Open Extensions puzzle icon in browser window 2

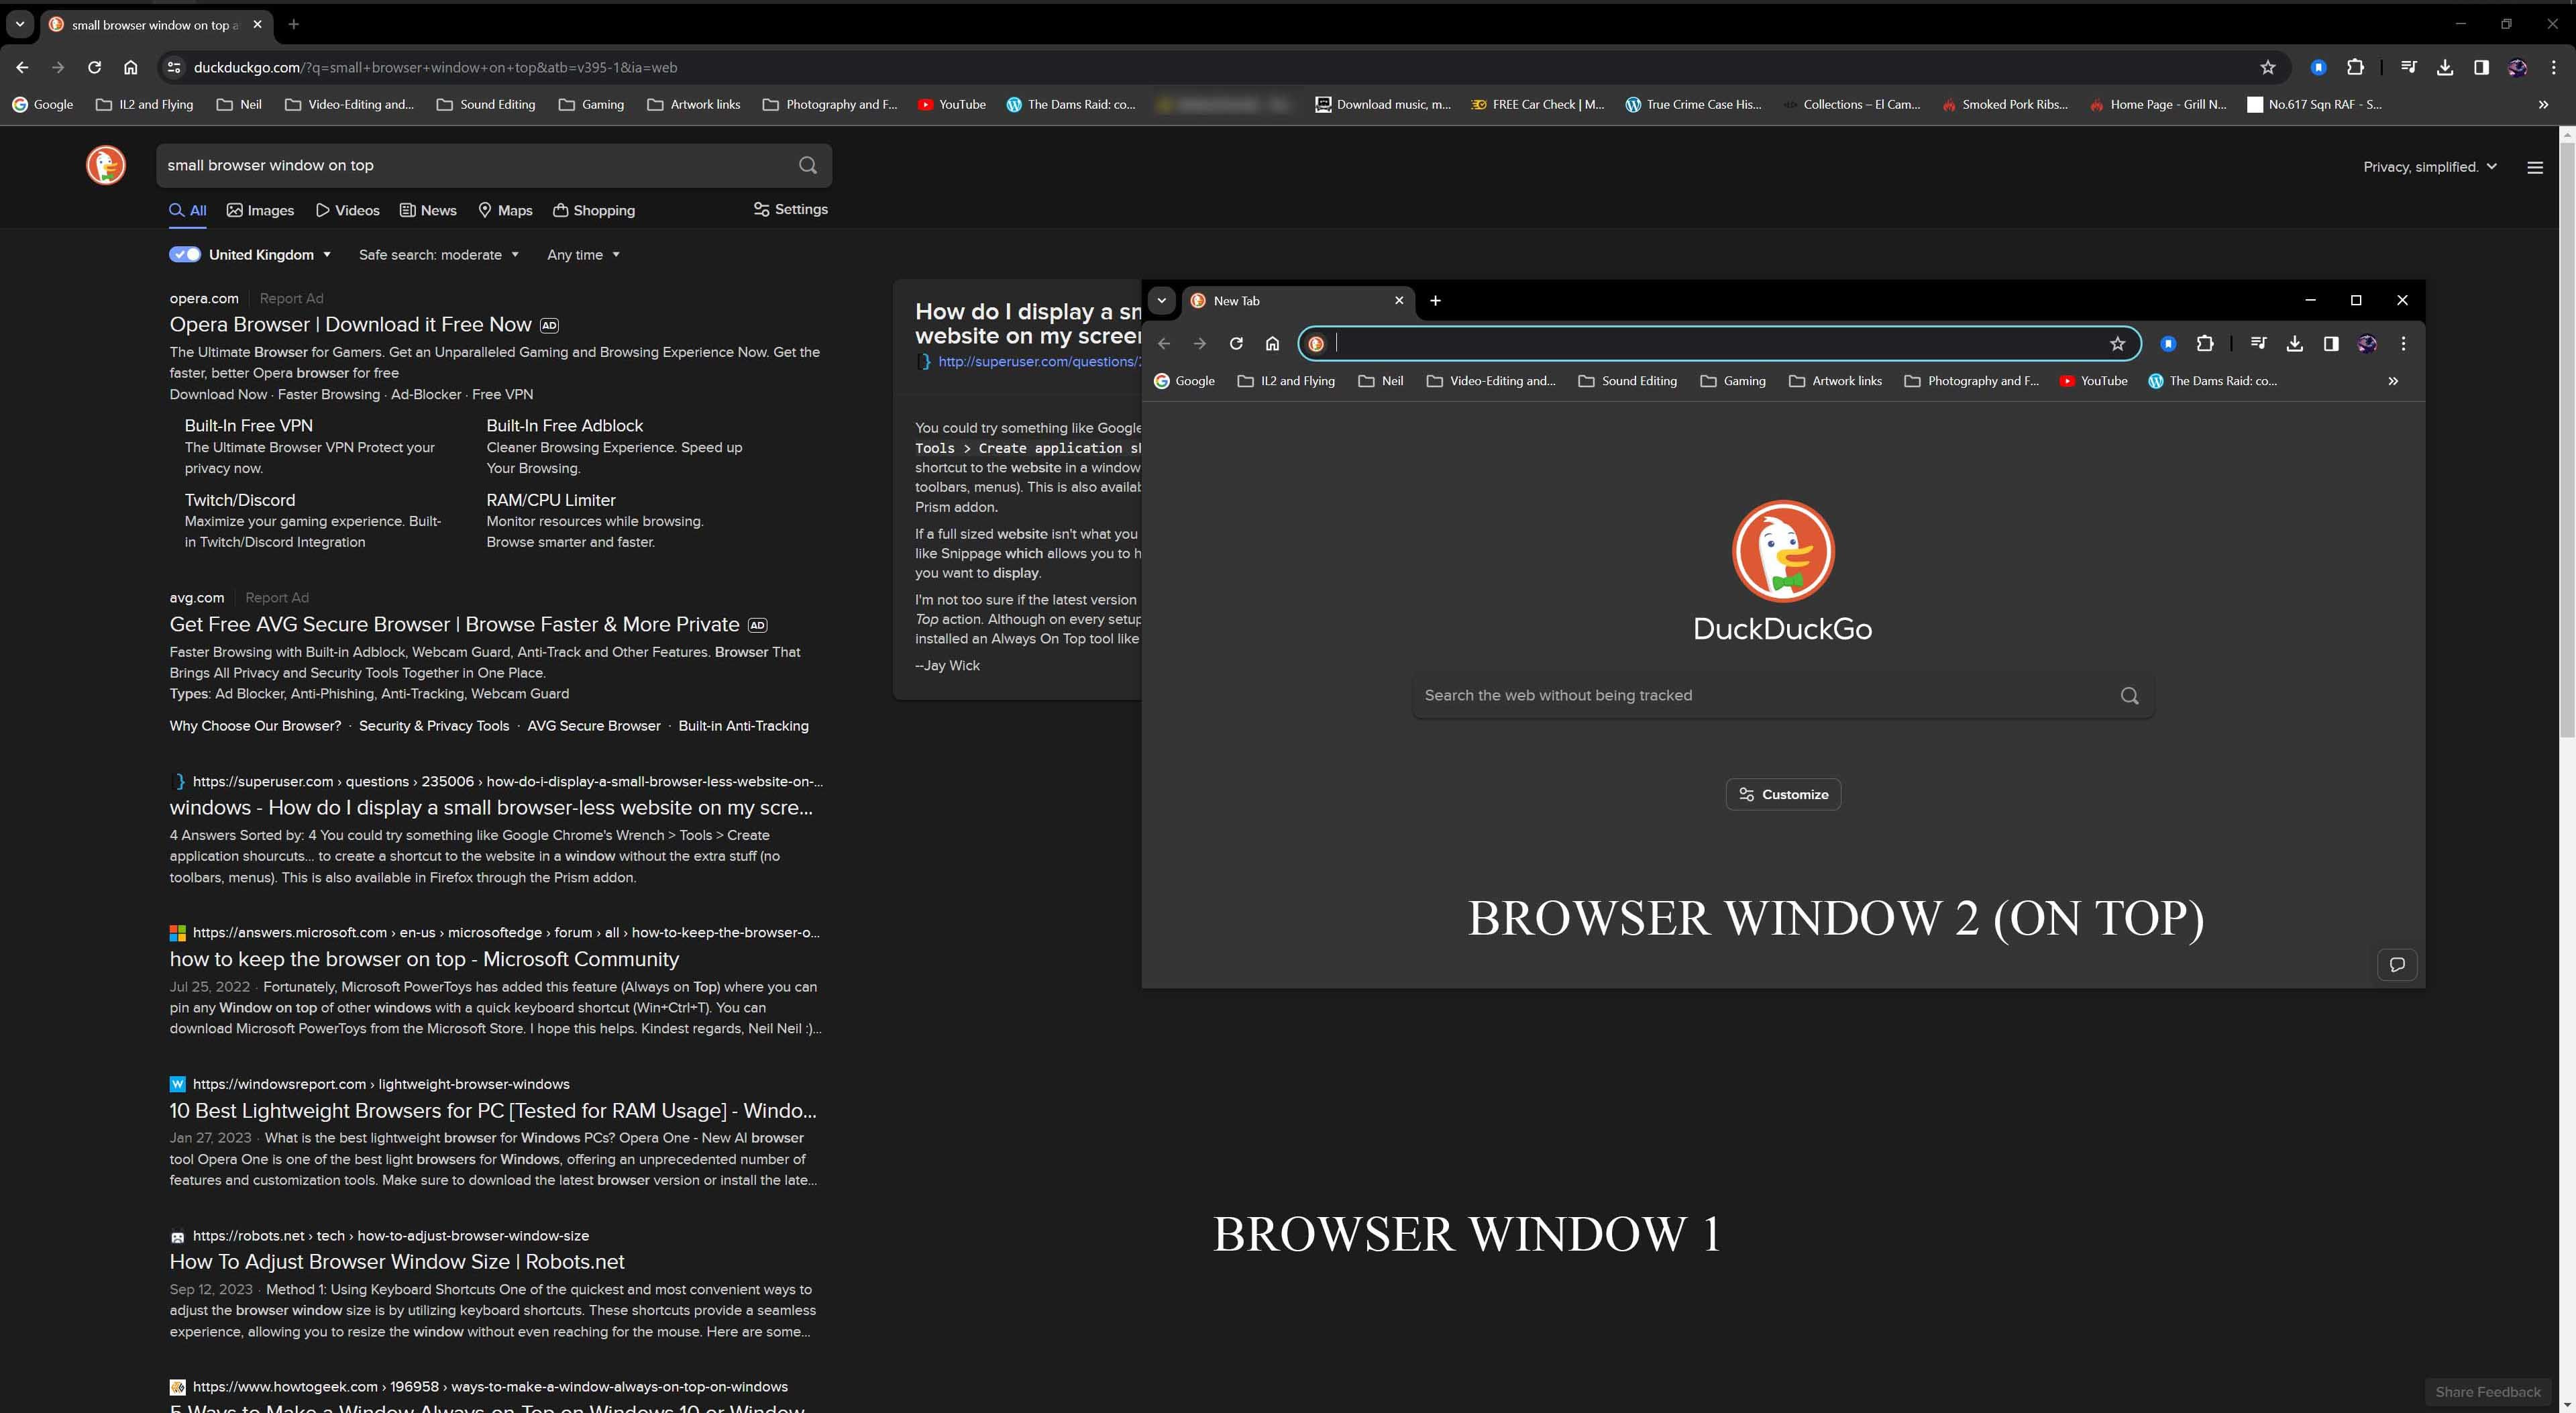point(2205,343)
